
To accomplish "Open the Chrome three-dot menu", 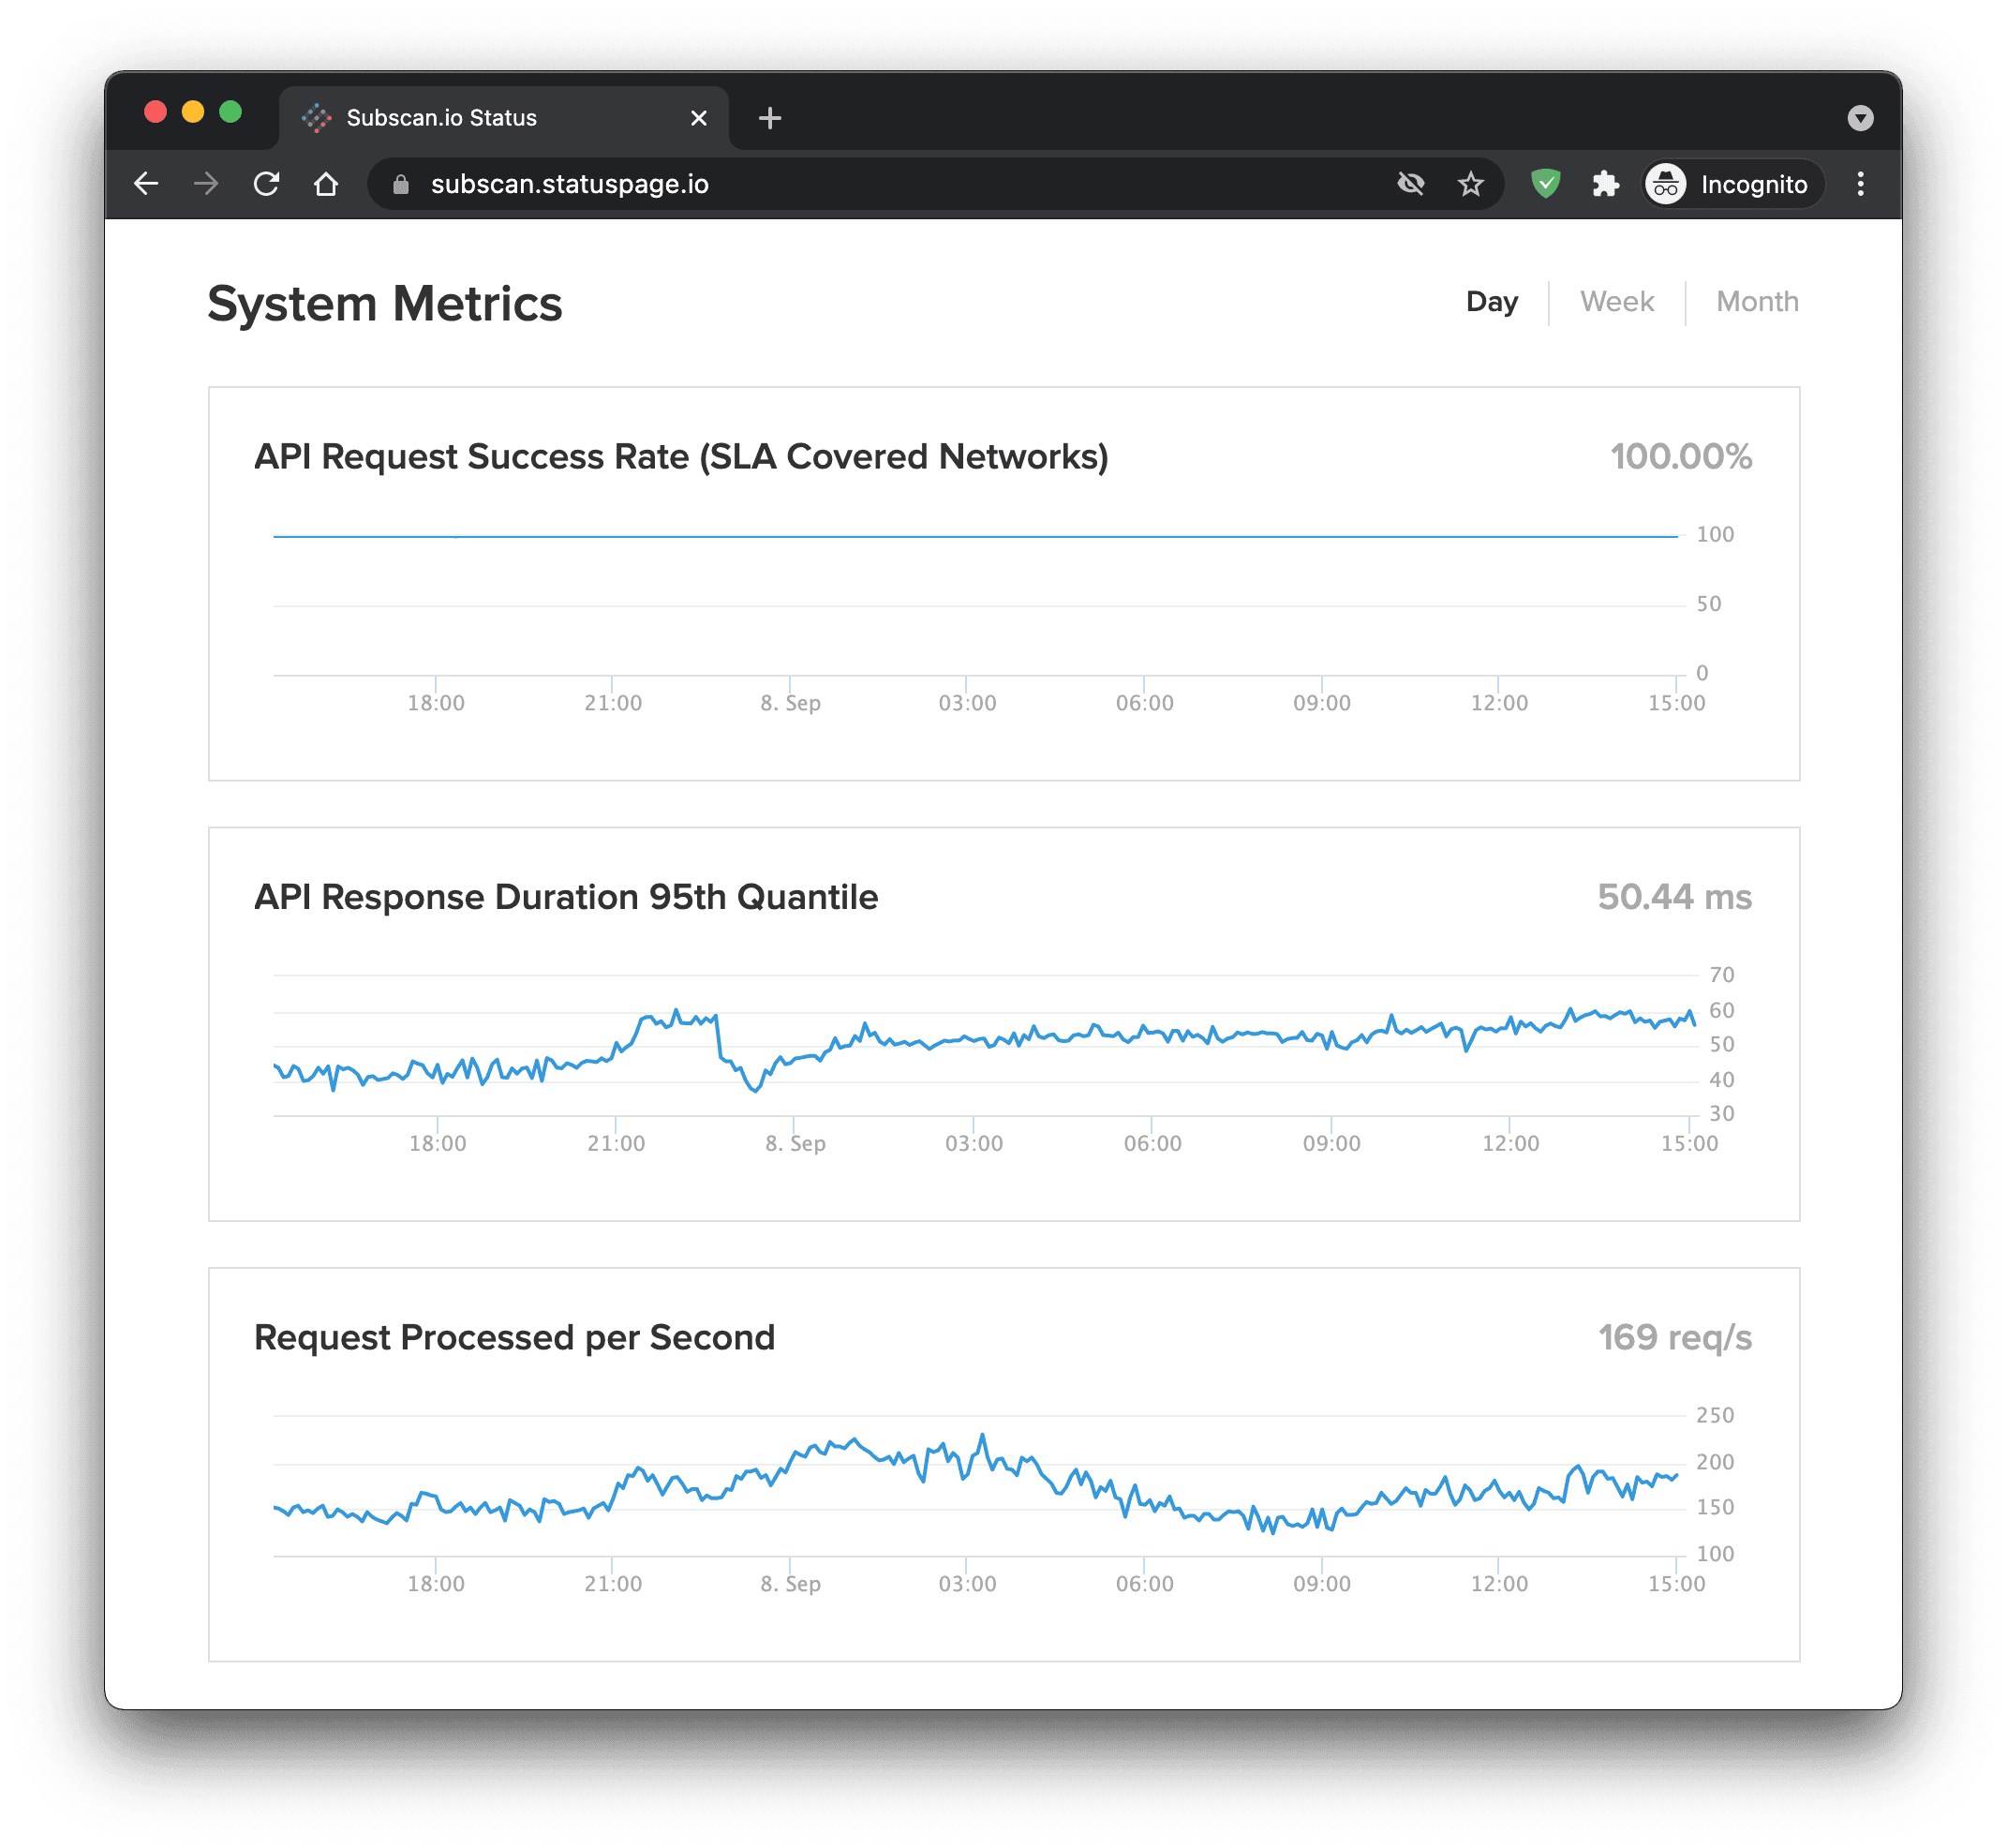I will pyautogui.click(x=1860, y=184).
